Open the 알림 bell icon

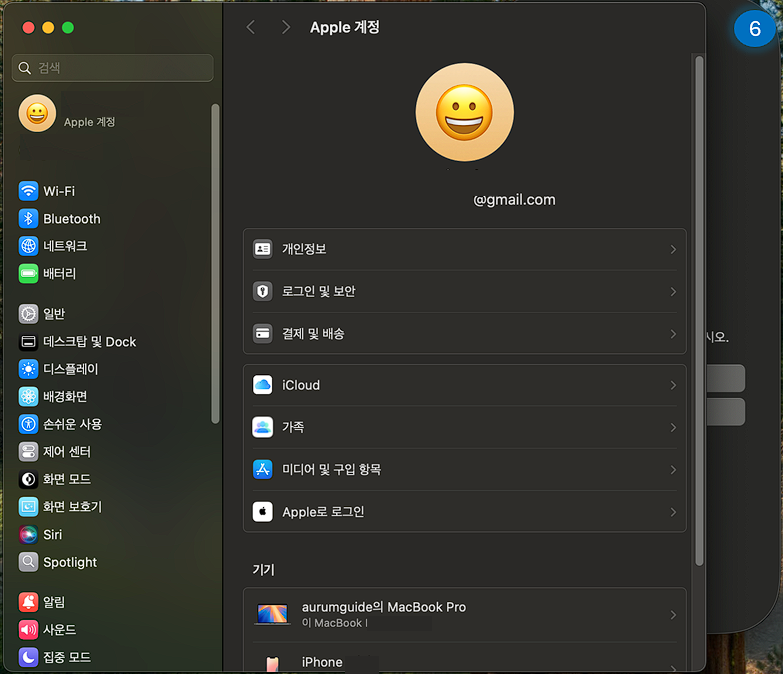[28, 602]
